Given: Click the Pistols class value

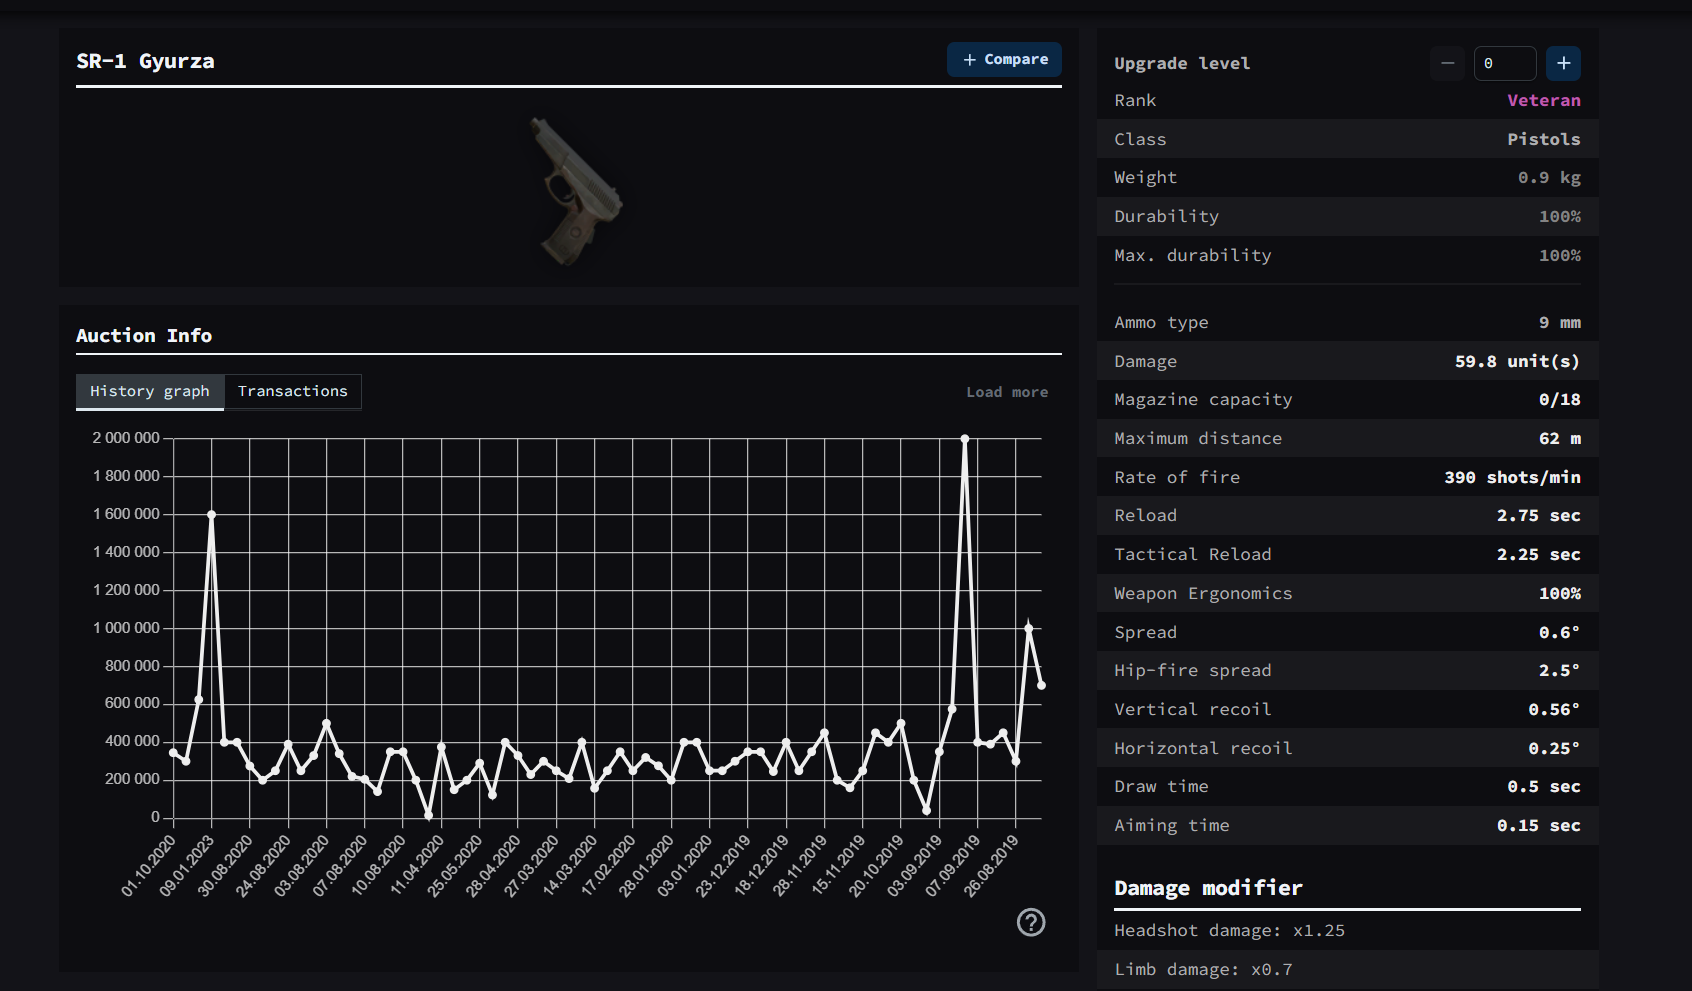Looking at the screenshot, I should click(1544, 139).
